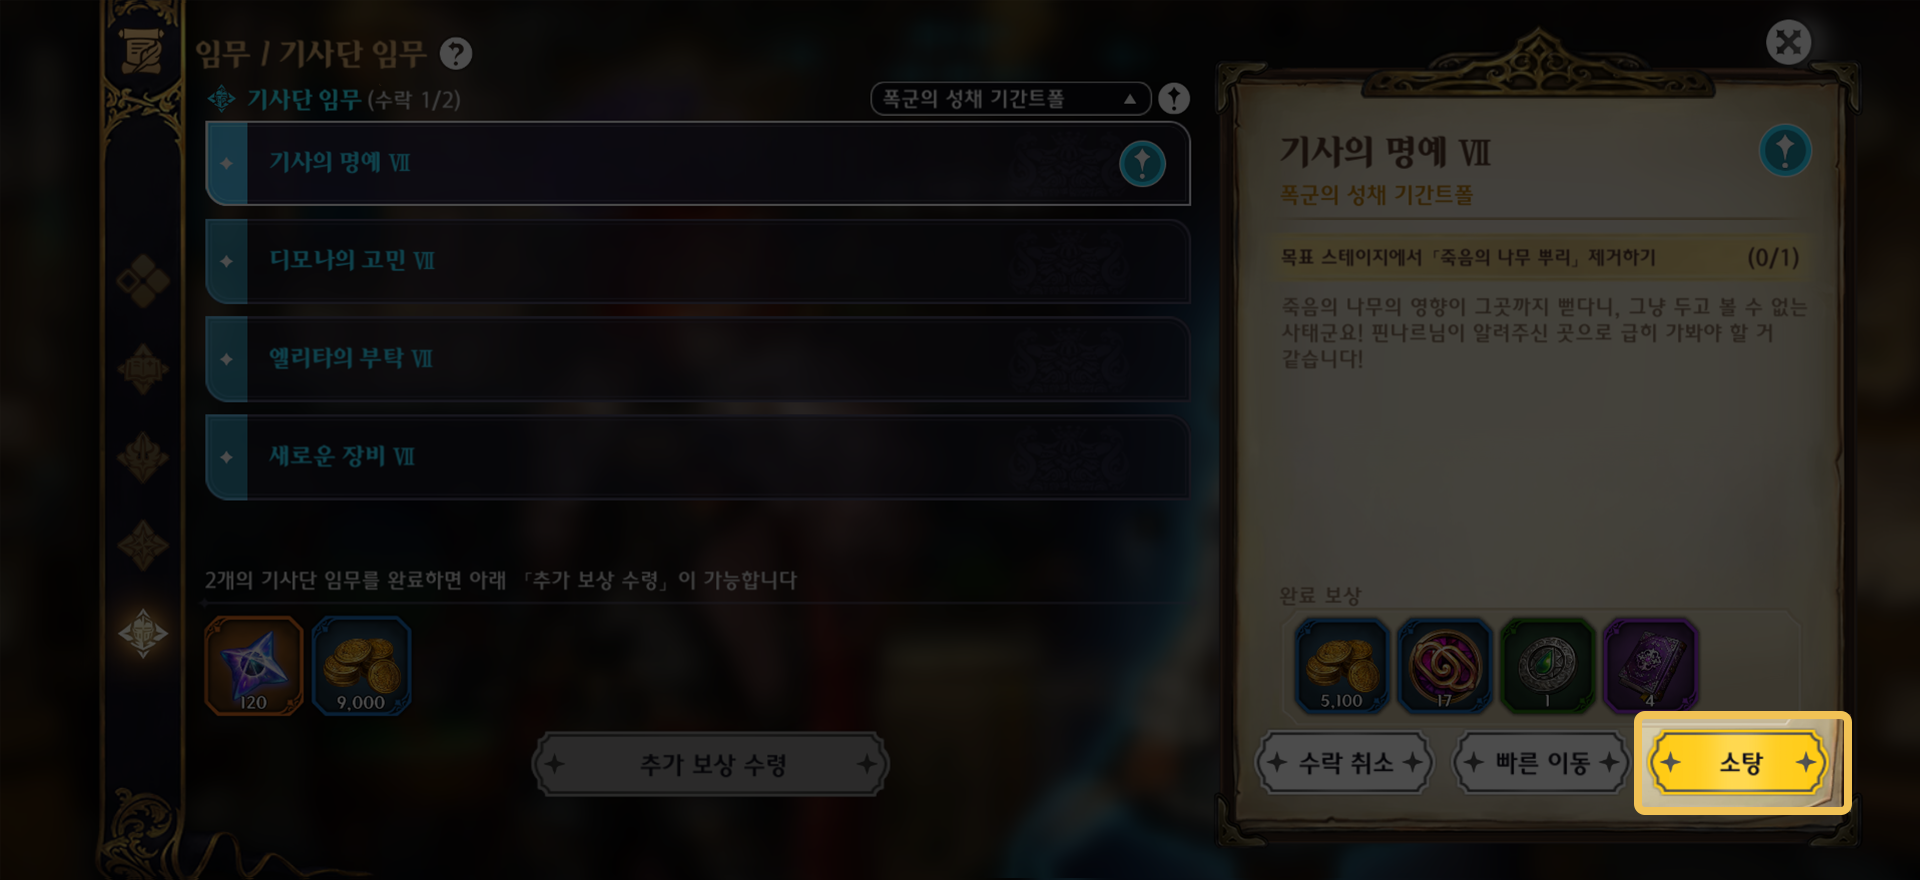The width and height of the screenshot is (1920, 880).
Task: Select the knight order tab in the sidebar
Action: (143, 634)
